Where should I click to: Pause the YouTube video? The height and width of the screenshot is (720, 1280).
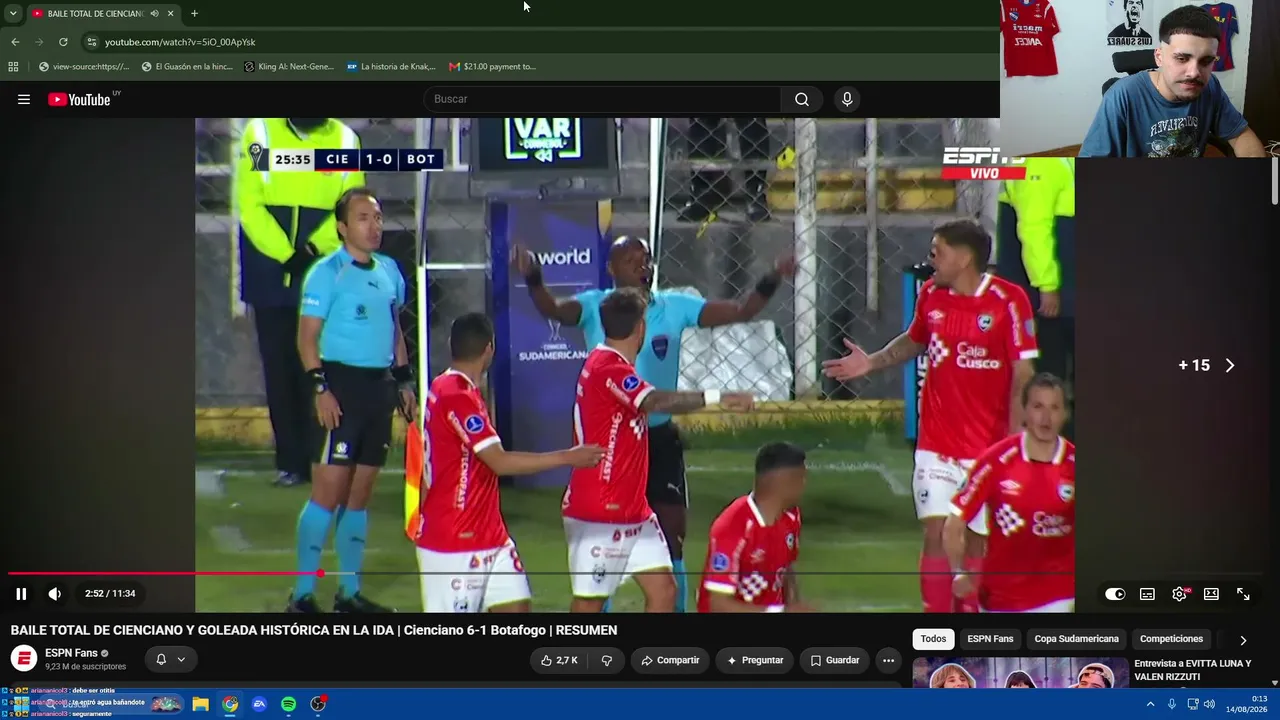tap(21, 594)
